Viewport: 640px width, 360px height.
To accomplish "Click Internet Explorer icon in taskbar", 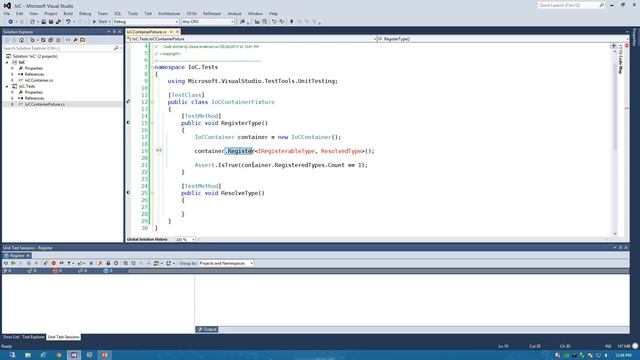I will pos(43,355).
